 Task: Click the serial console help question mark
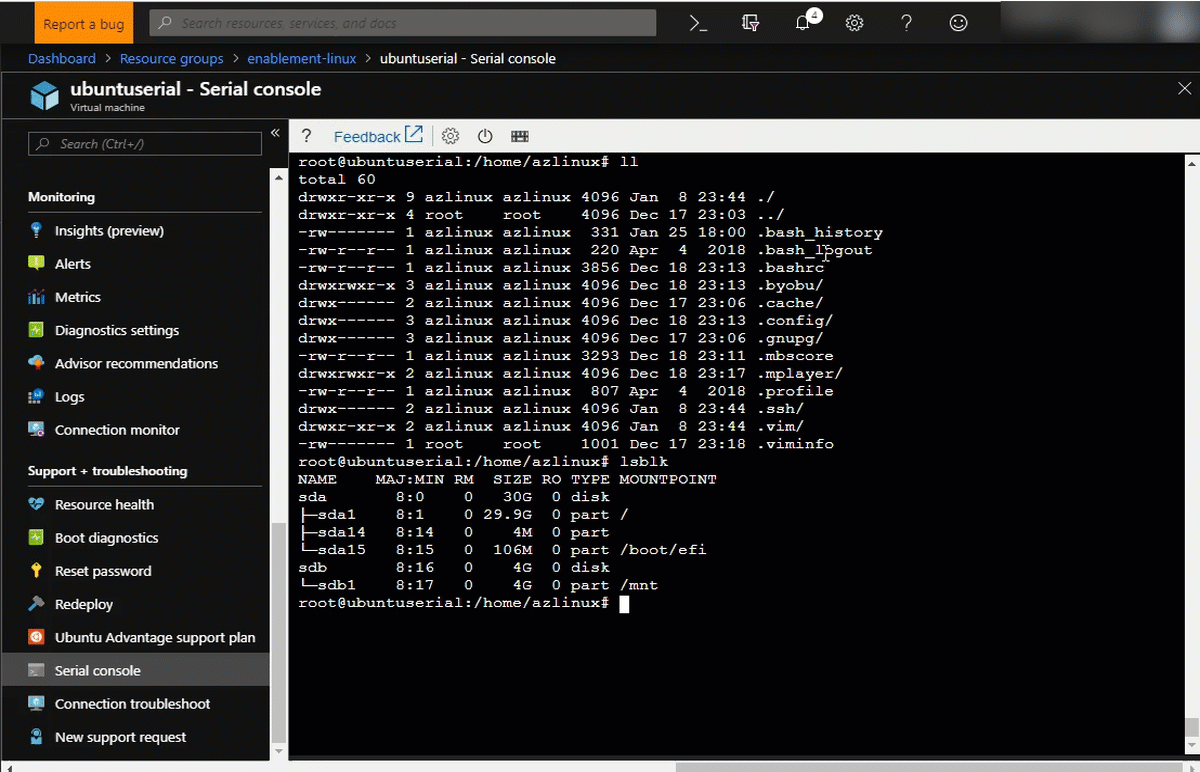[x=306, y=136]
